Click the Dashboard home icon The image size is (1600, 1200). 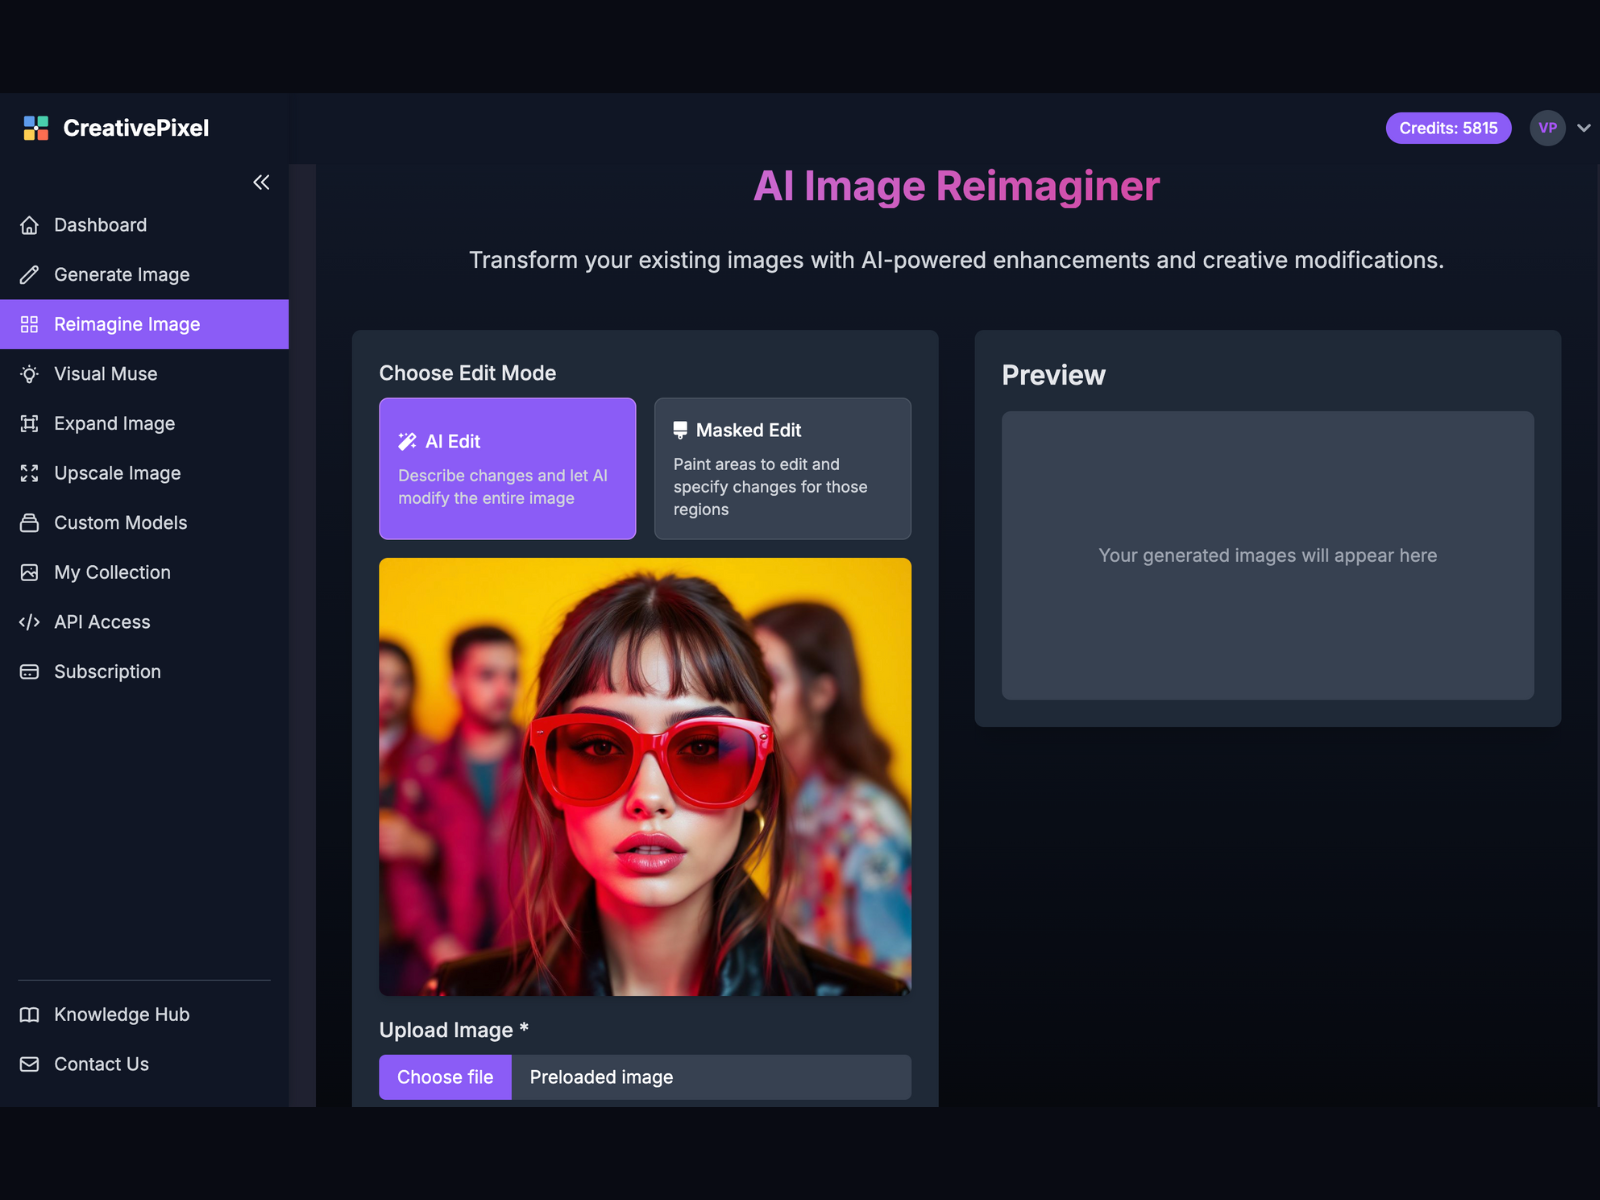click(x=30, y=225)
